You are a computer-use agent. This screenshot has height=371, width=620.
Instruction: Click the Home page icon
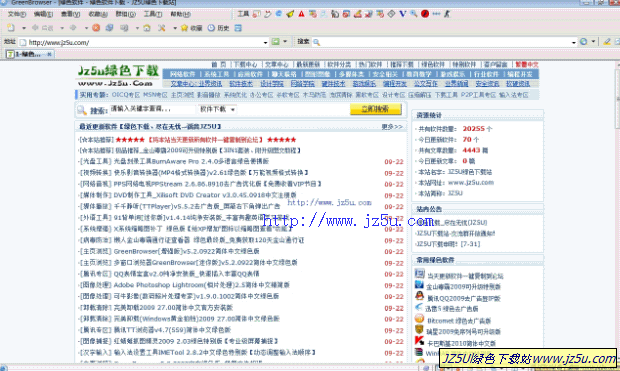tap(147, 28)
